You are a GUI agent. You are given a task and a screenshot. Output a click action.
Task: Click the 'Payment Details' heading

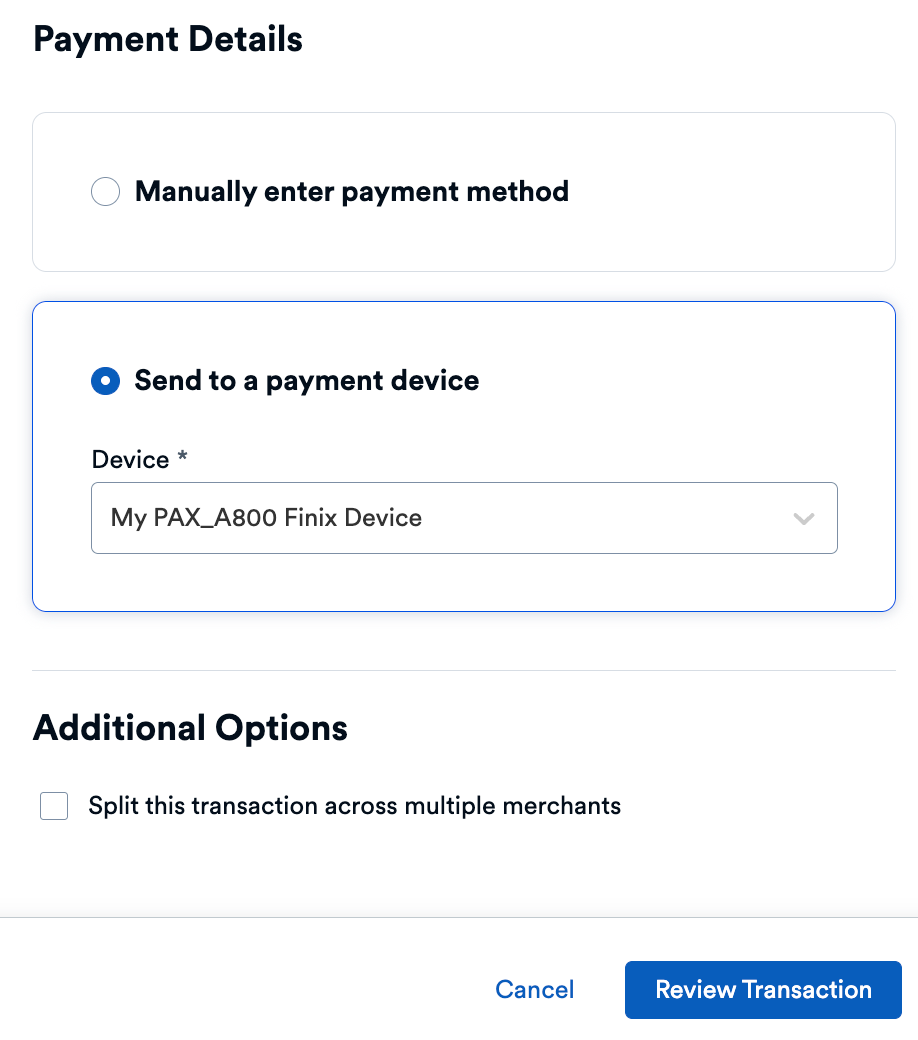(x=167, y=39)
